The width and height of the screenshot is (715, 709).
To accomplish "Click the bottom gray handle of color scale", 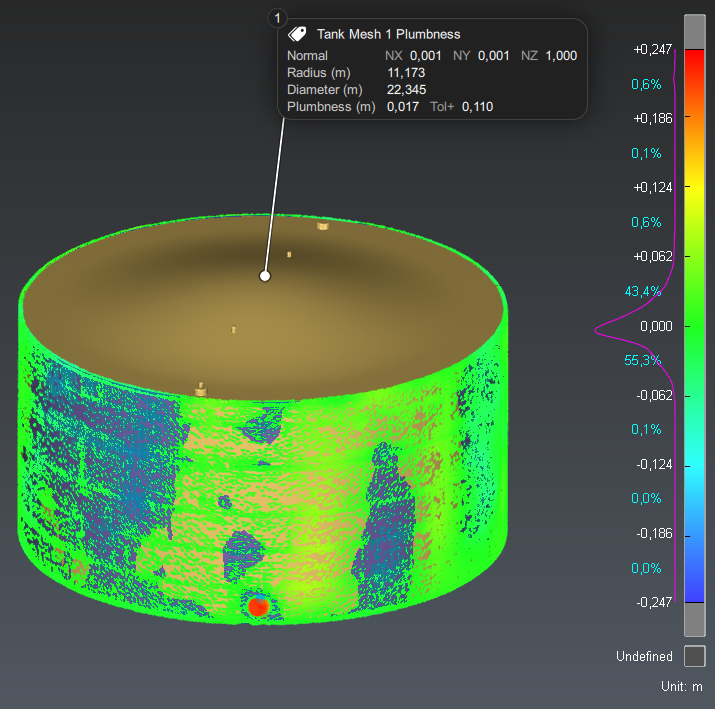I will tap(694, 619).
